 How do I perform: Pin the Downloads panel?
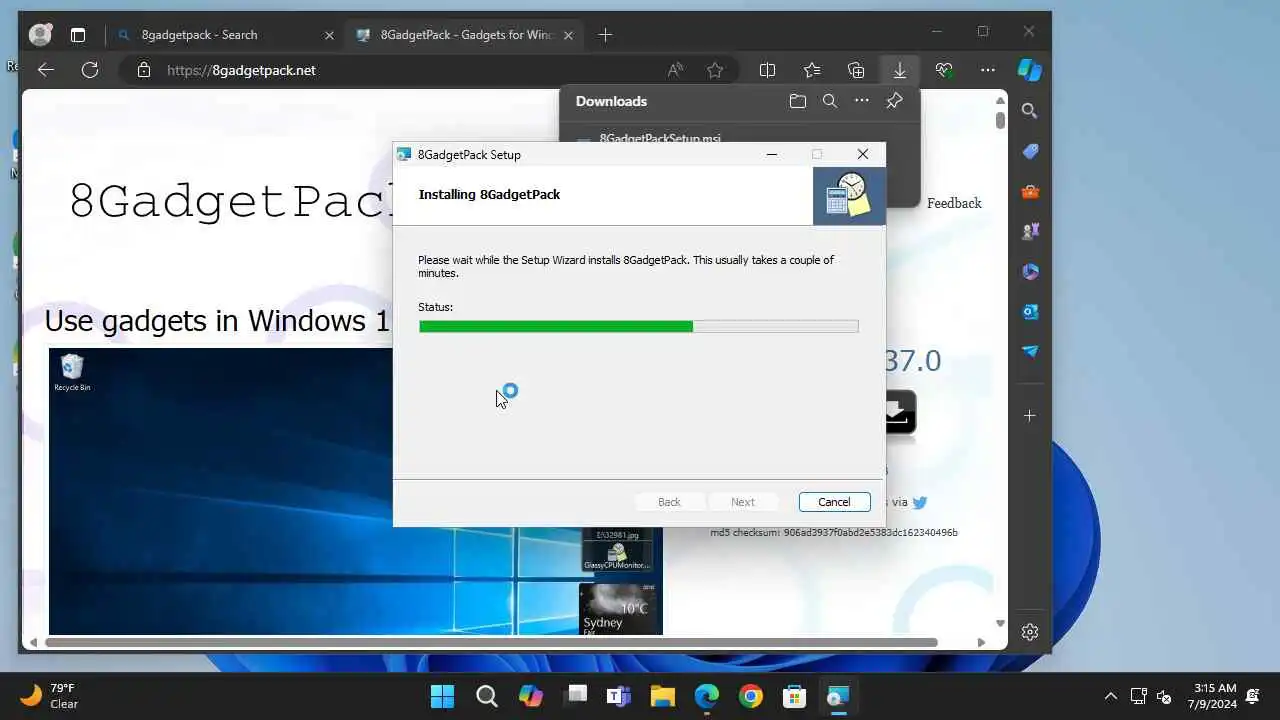(894, 101)
